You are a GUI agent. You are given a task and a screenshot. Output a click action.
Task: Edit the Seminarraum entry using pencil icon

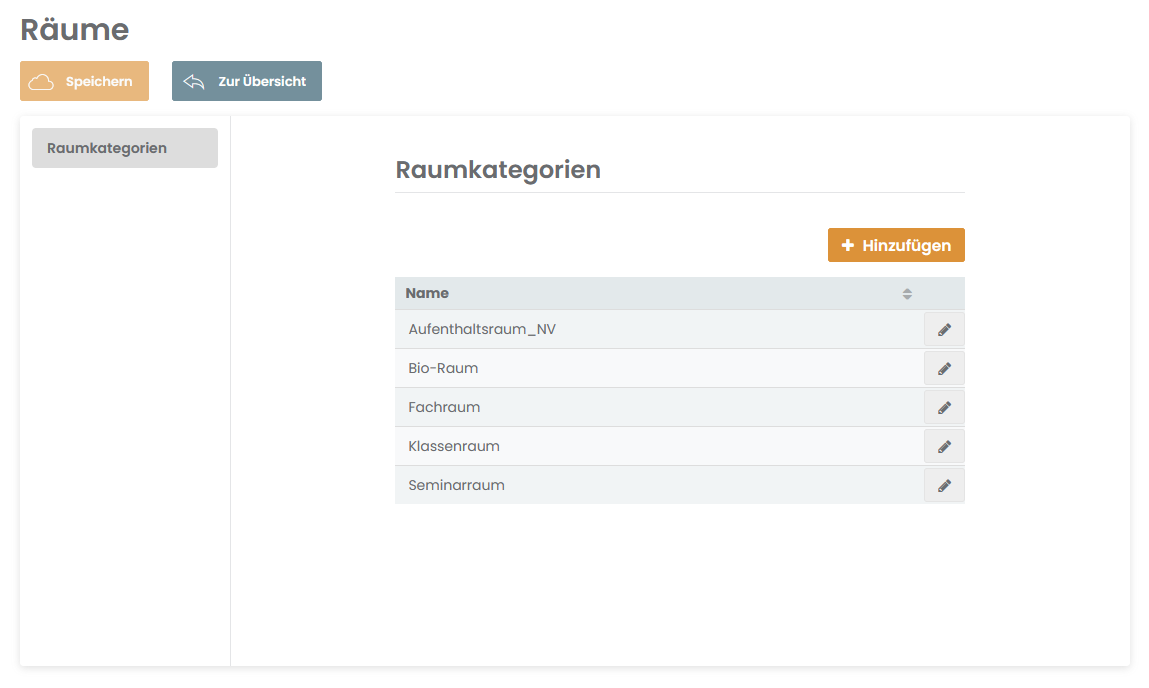click(x=944, y=485)
